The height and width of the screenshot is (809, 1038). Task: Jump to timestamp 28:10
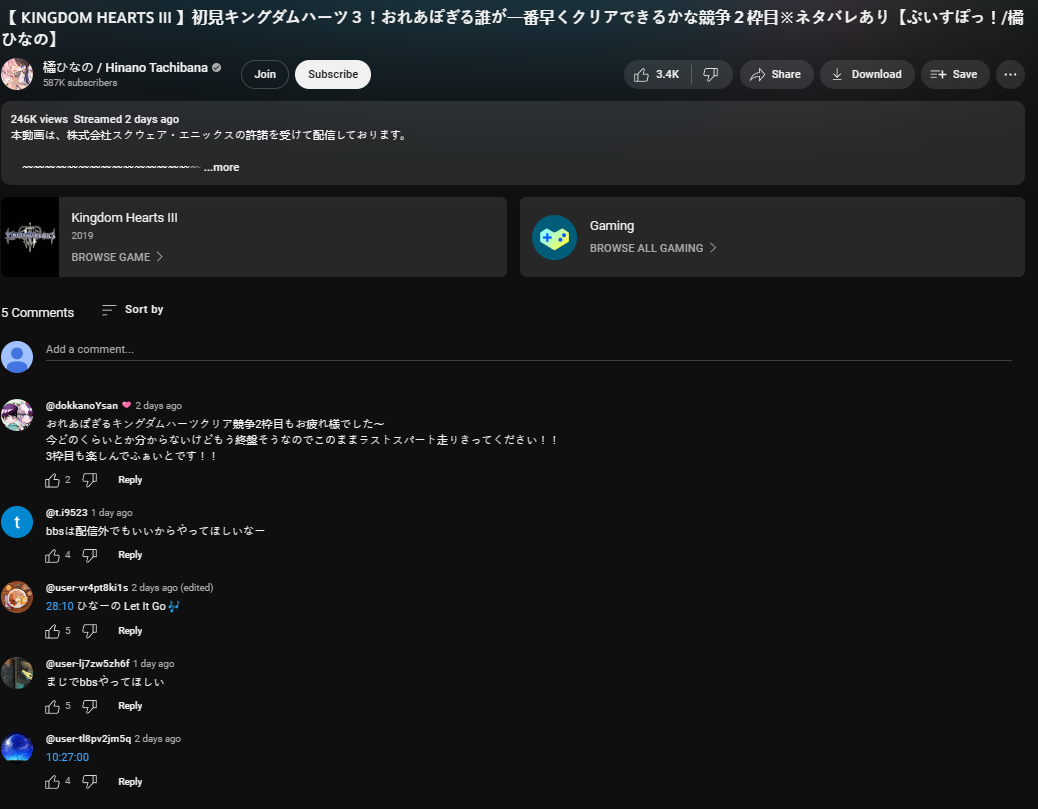(60, 606)
